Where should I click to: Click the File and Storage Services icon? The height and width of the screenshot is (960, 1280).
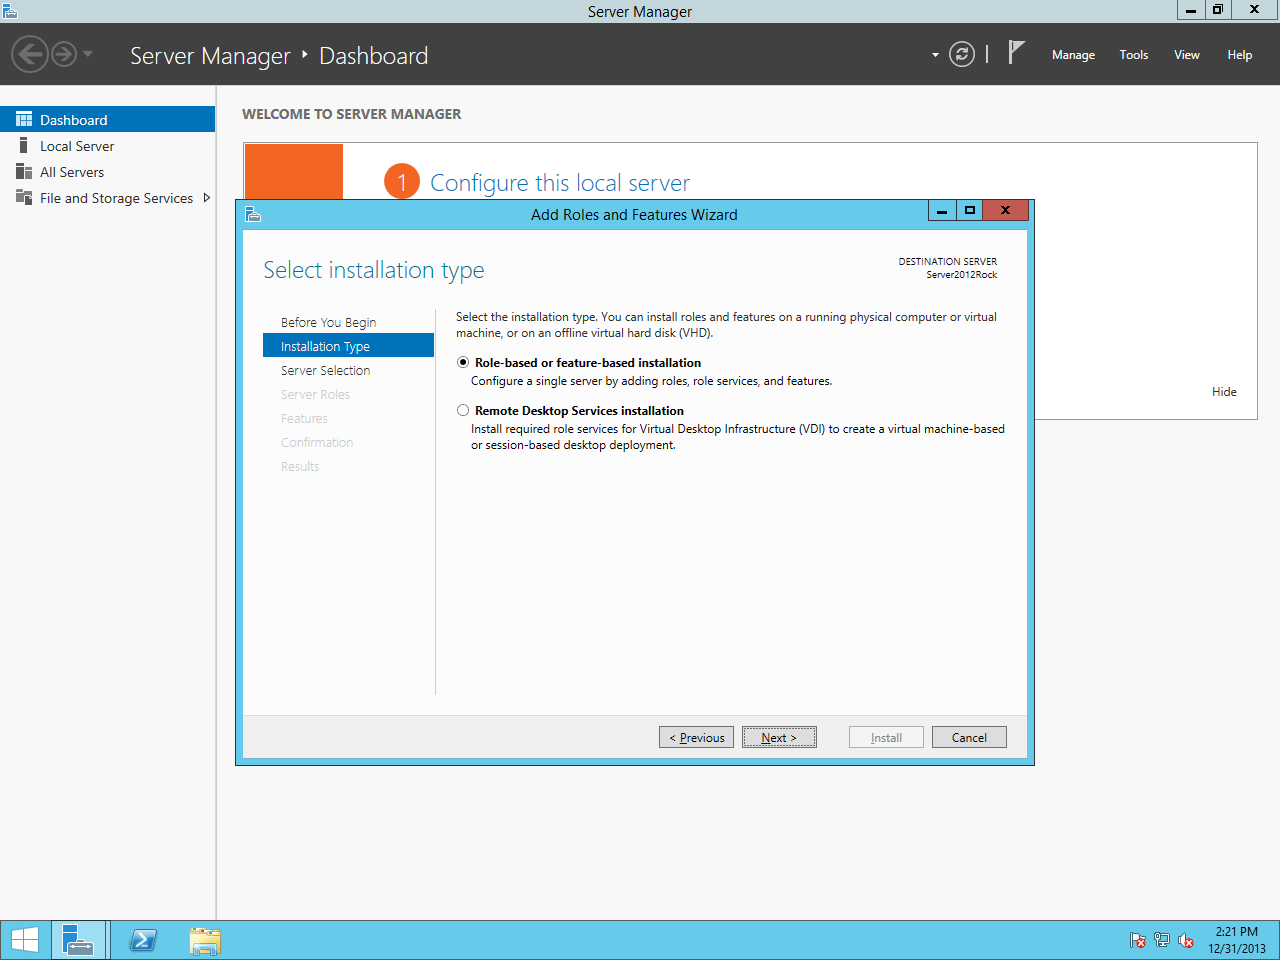[x=24, y=197]
